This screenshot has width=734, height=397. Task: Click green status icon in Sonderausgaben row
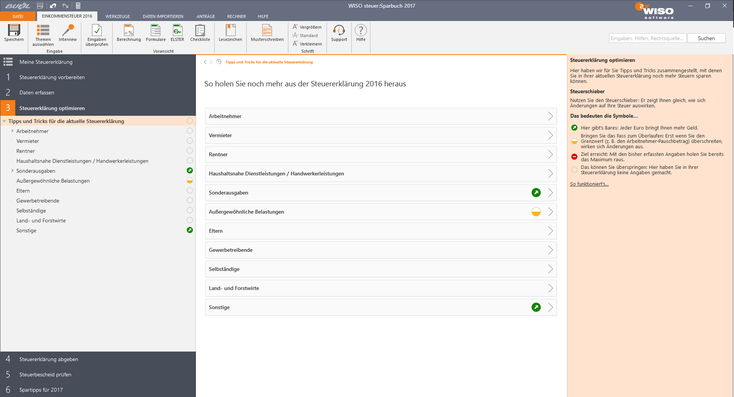(536, 192)
